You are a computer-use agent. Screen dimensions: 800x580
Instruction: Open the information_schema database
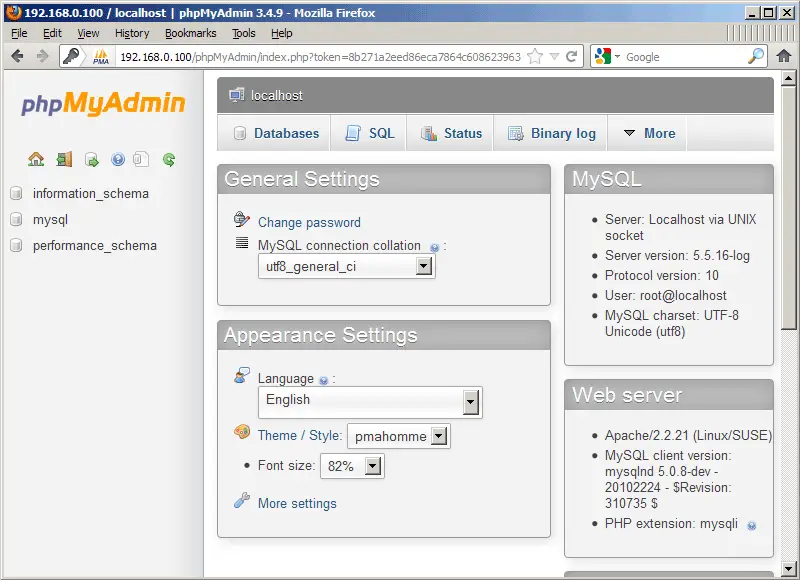91,193
